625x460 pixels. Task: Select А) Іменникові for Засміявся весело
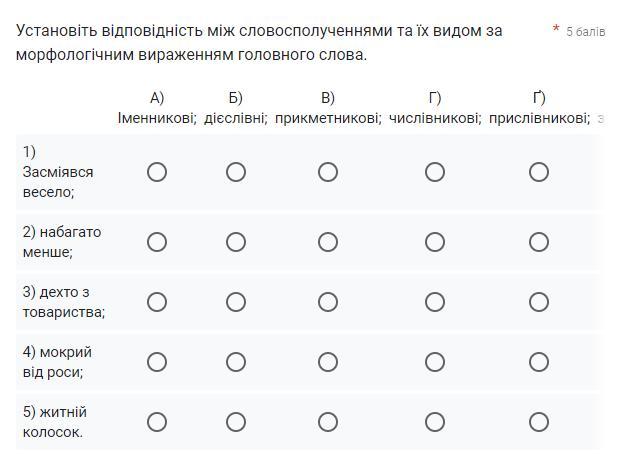157,172
